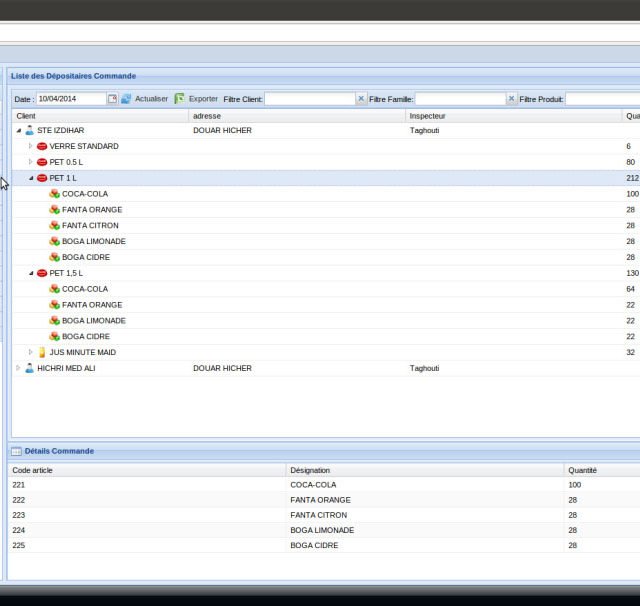Screen dimensions: 640x606
Task: Click the JUS MINUTE MAID bottle icon
Action: click(42, 352)
